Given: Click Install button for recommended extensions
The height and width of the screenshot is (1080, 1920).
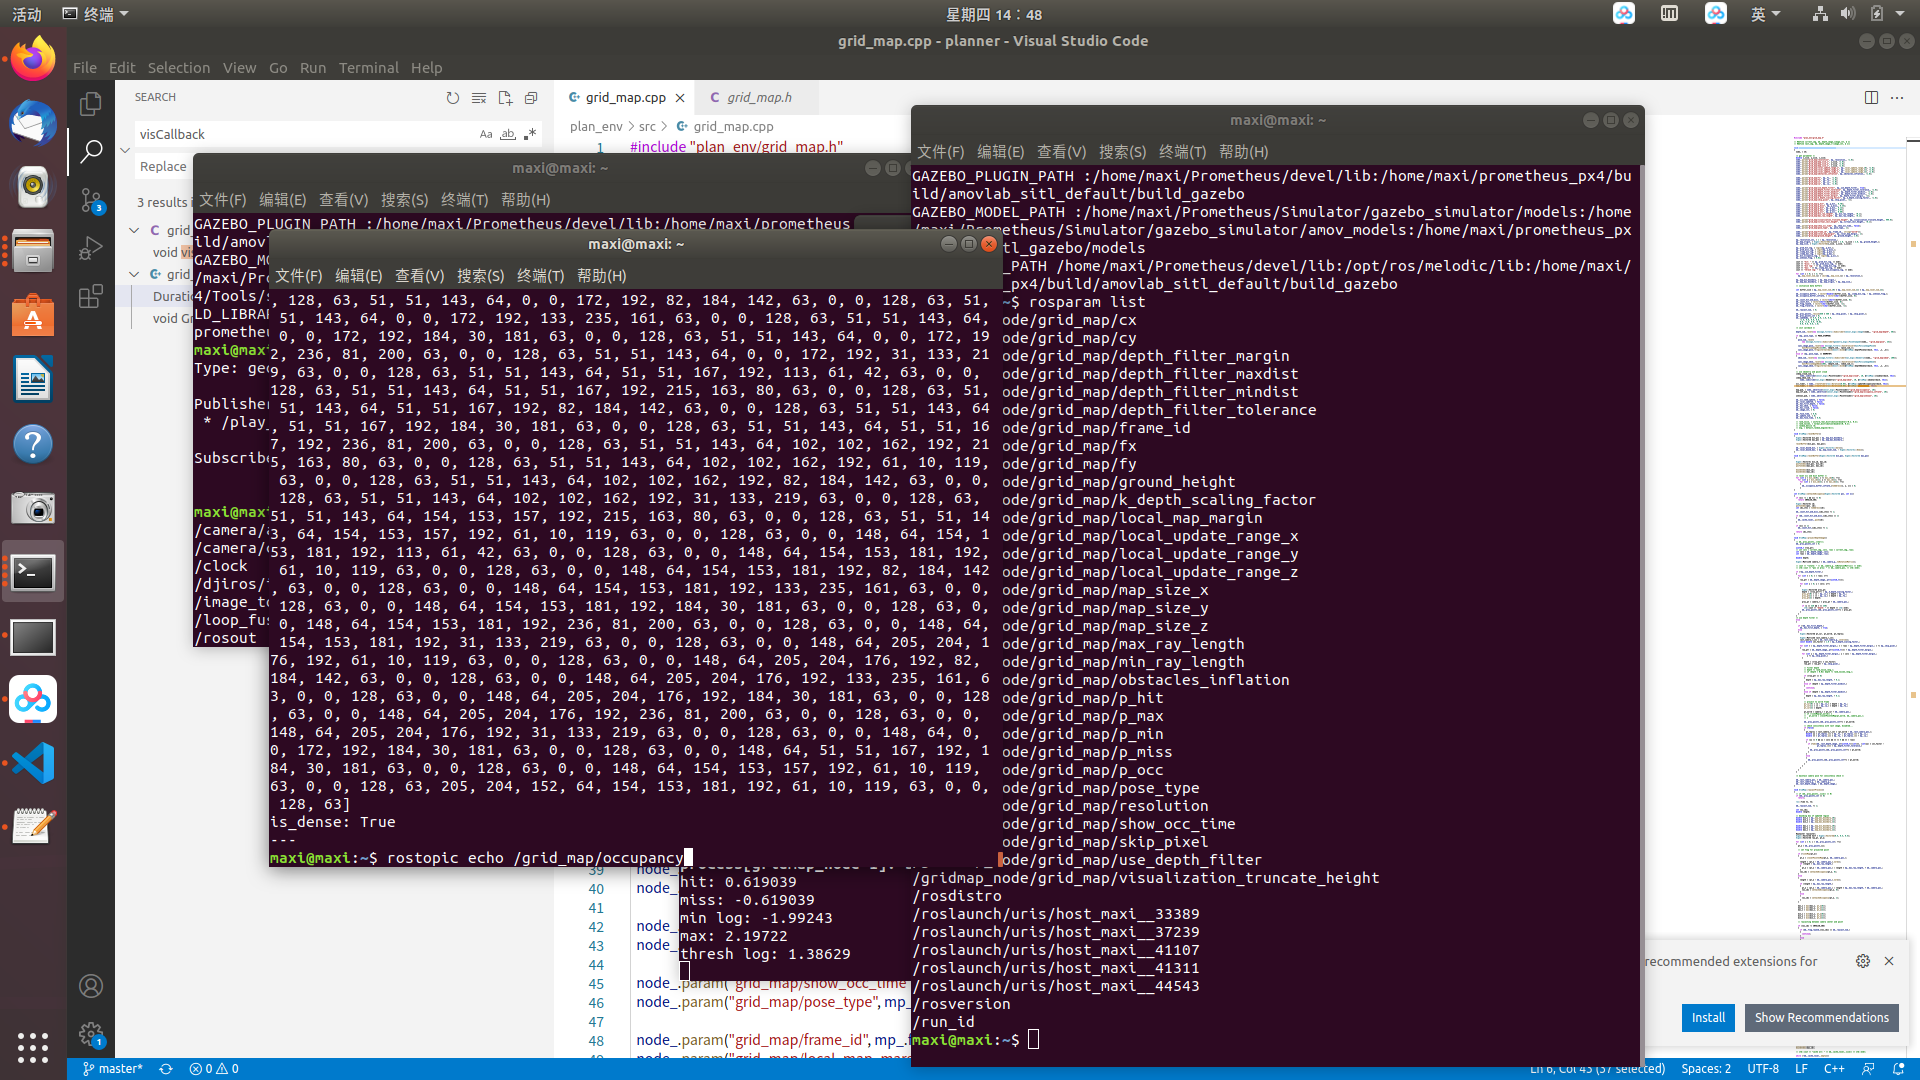Looking at the screenshot, I should [x=1708, y=1017].
